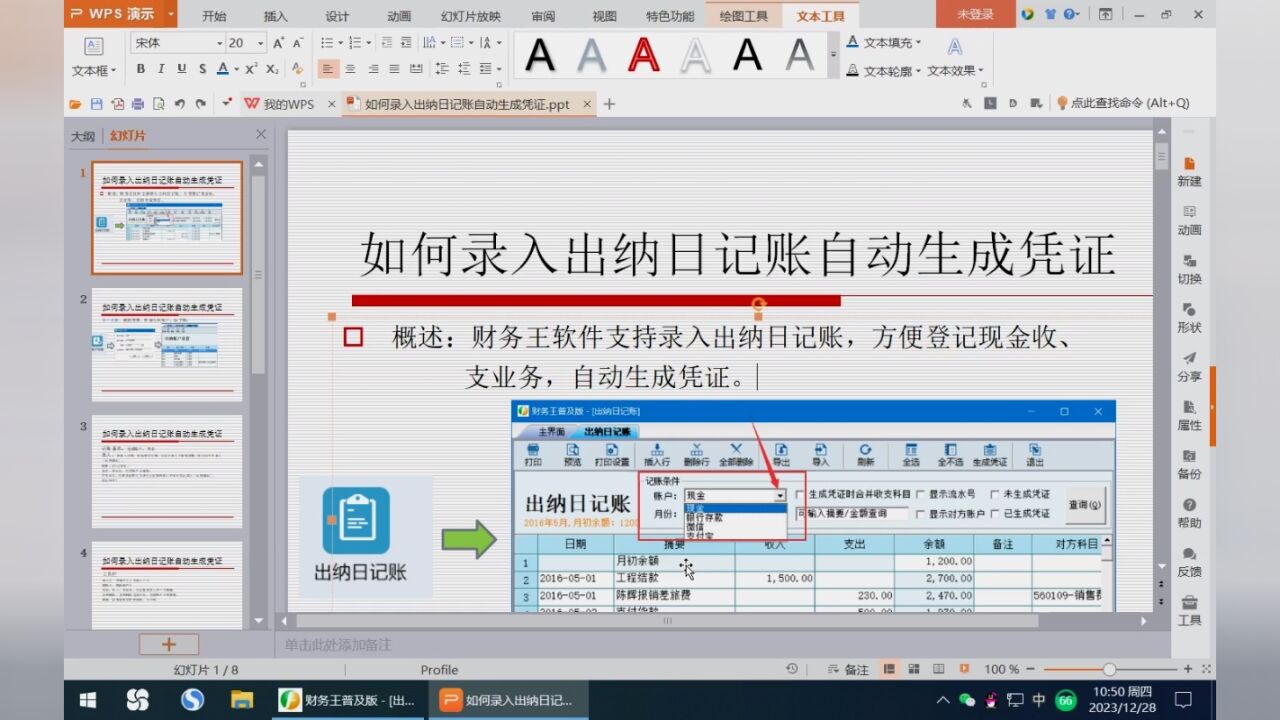Expand the WordArt styles gallery
The image size is (1280, 720).
(x=834, y=56)
